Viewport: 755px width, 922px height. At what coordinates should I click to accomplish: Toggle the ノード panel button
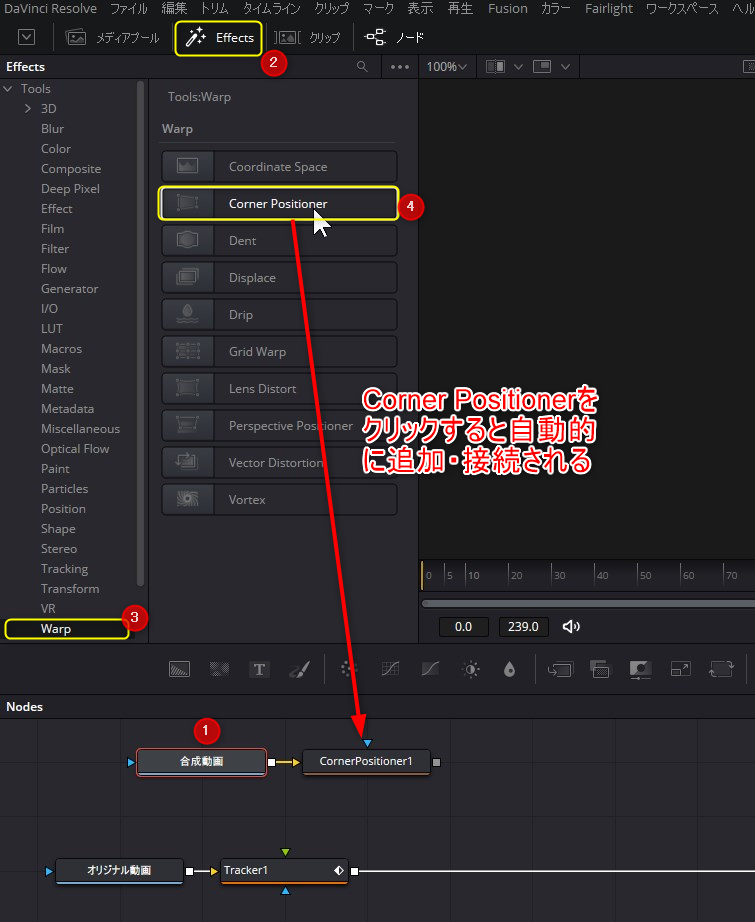[393, 38]
